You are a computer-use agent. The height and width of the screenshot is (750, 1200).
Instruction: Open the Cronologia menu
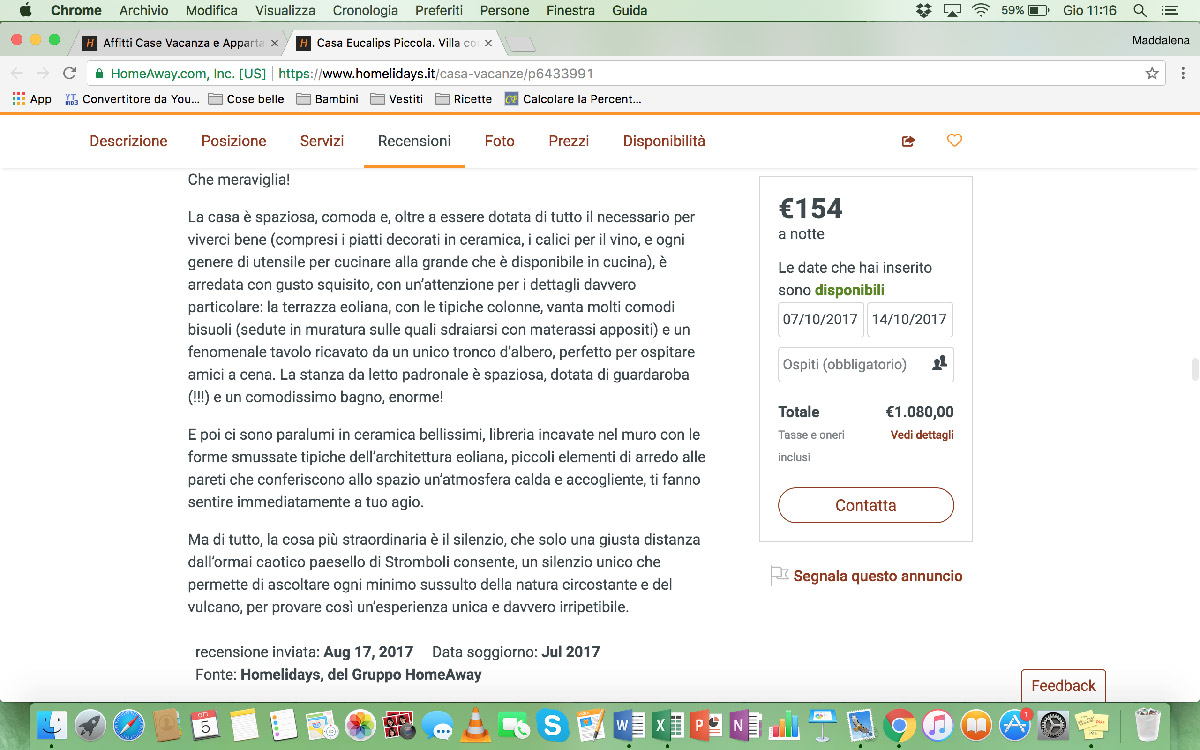tap(366, 11)
